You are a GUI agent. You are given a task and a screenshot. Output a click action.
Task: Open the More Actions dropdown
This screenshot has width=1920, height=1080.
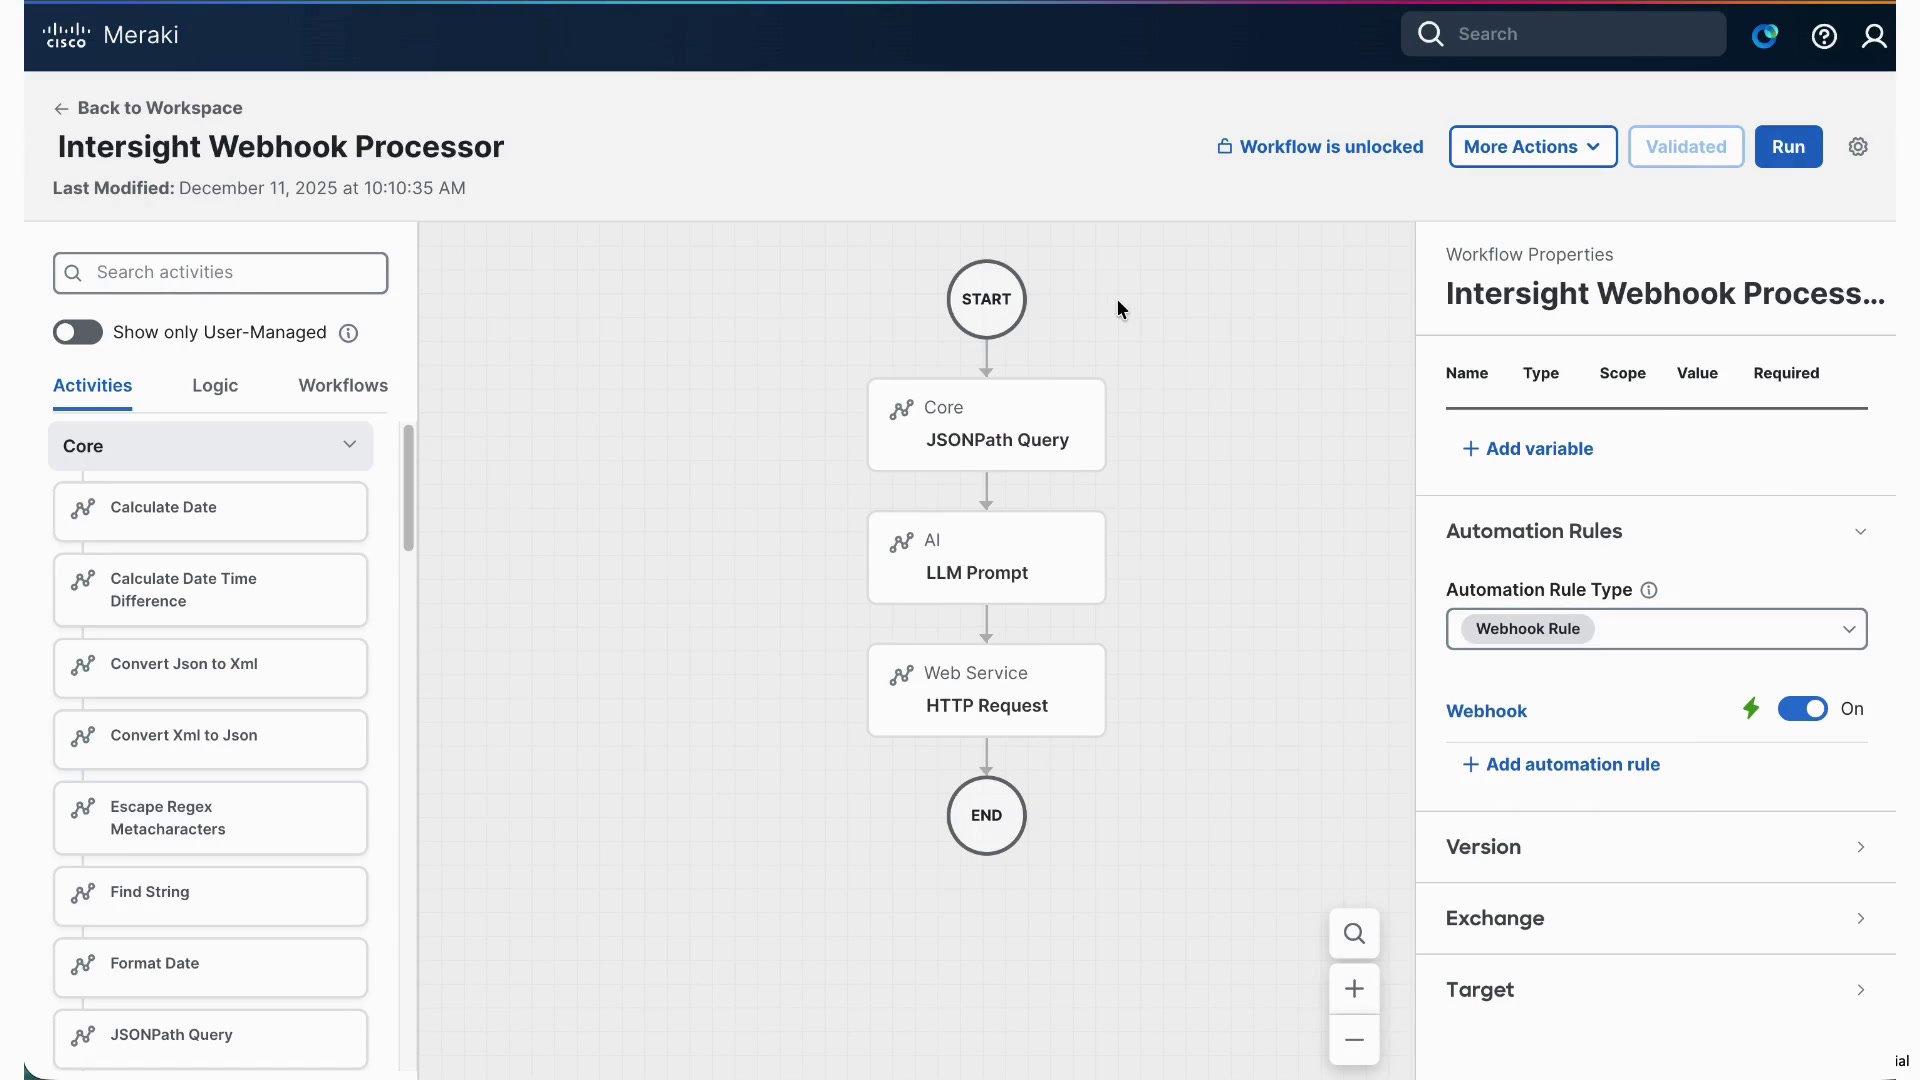(1532, 147)
